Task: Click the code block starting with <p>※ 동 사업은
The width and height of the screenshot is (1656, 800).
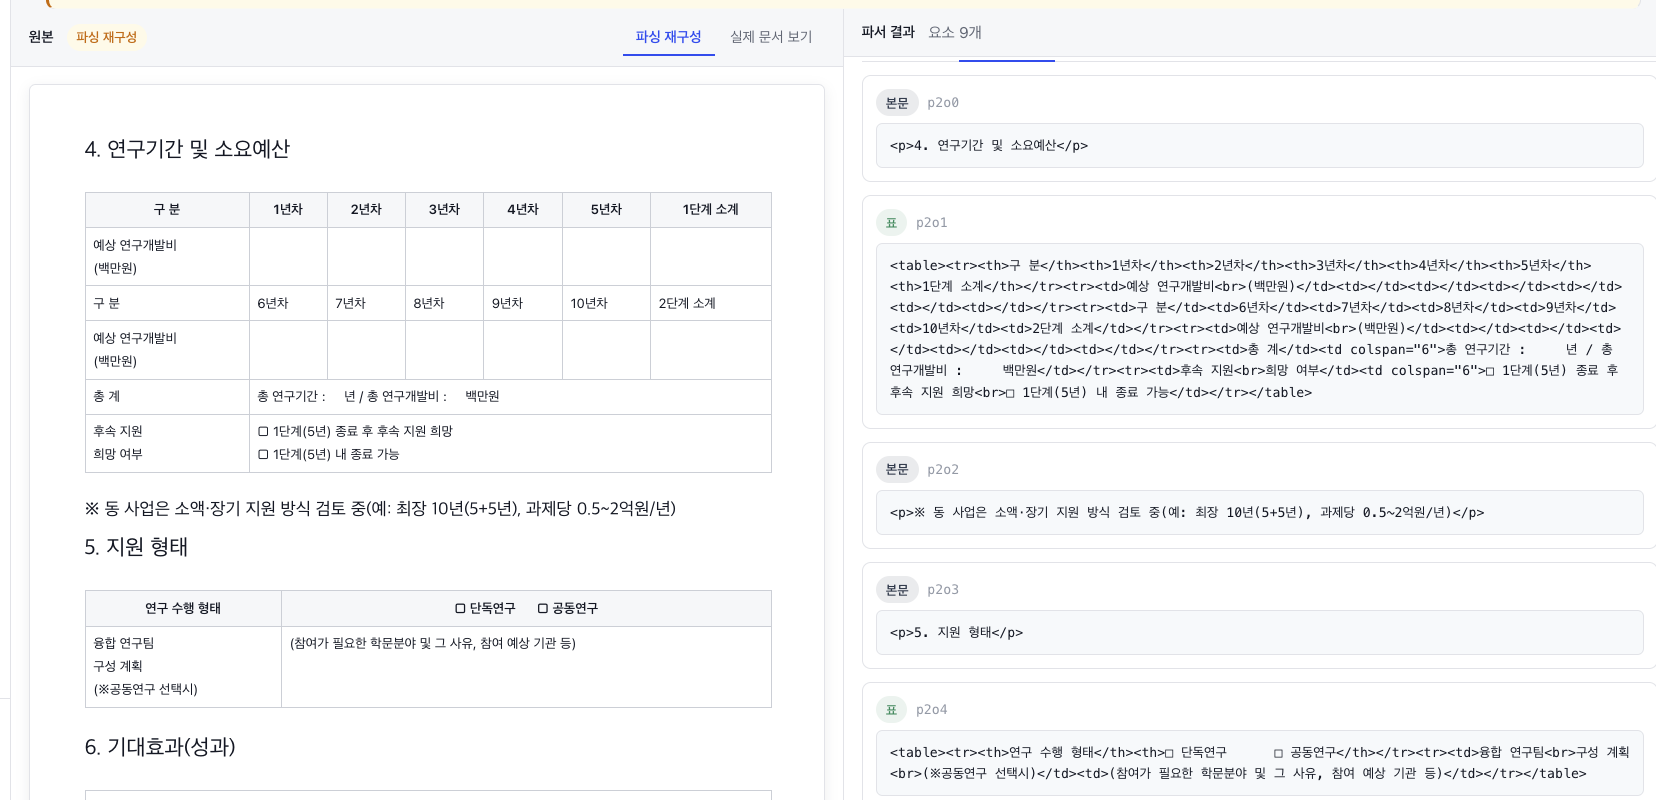Action: point(1259,513)
